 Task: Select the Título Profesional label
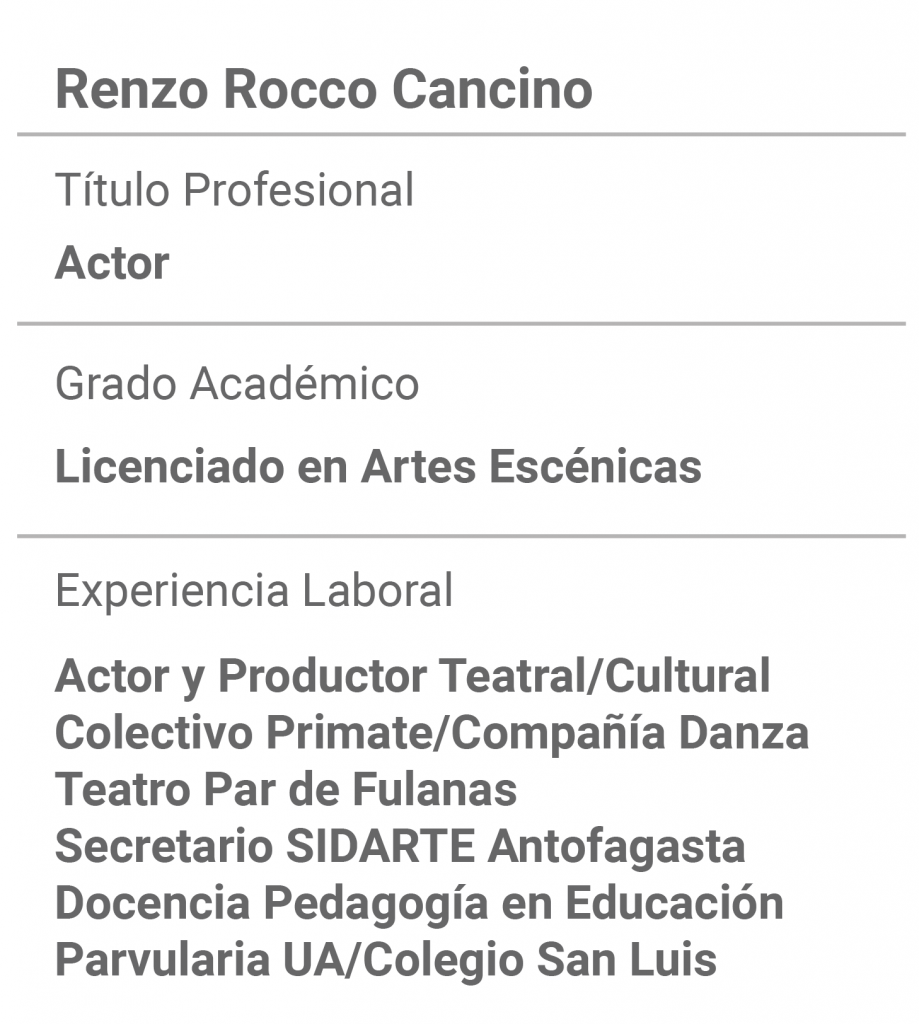click(235, 190)
